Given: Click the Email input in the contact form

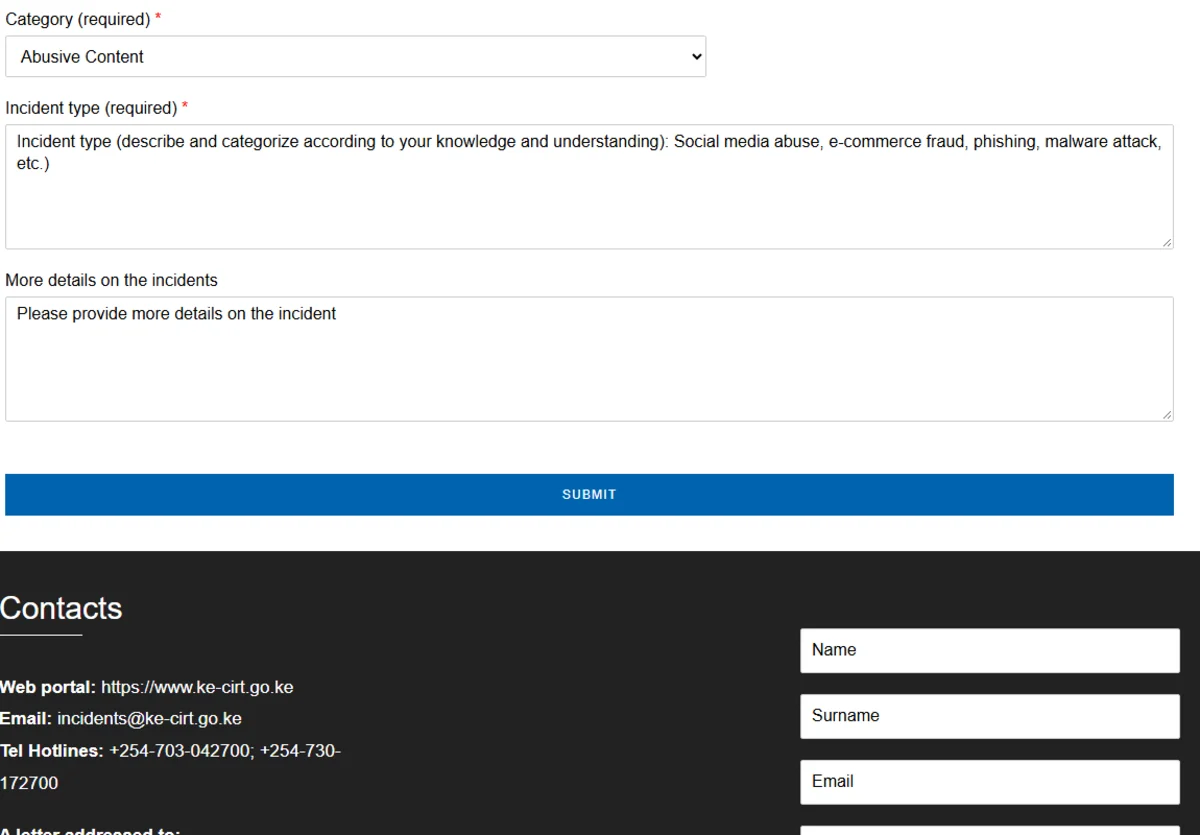Looking at the screenshot, I should coord(990,783).
